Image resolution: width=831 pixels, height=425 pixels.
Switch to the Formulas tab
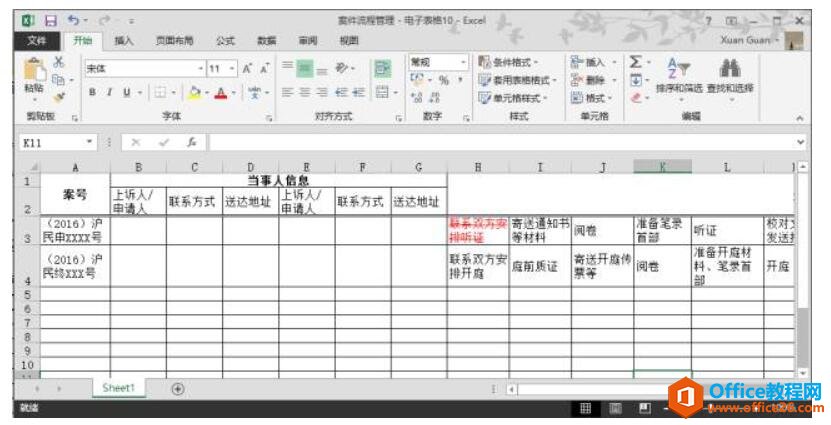click(x=225, y=41)
